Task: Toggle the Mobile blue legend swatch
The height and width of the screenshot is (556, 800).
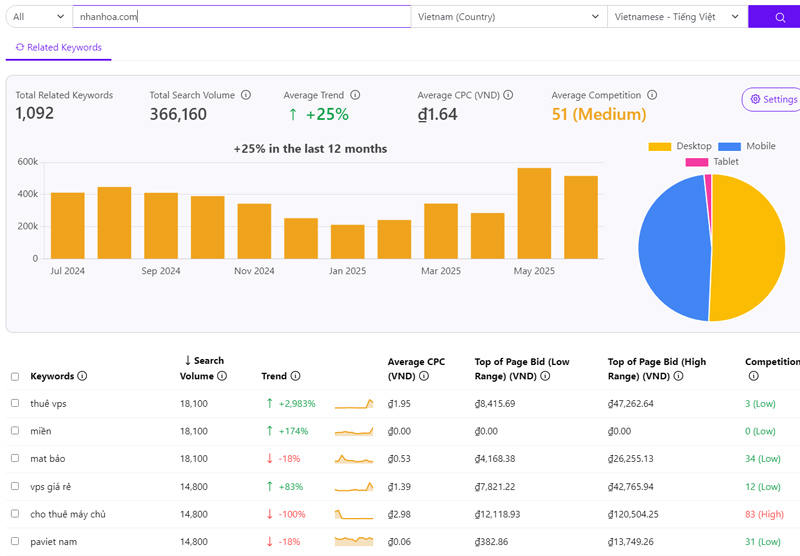Action: [x=729, y=146]
